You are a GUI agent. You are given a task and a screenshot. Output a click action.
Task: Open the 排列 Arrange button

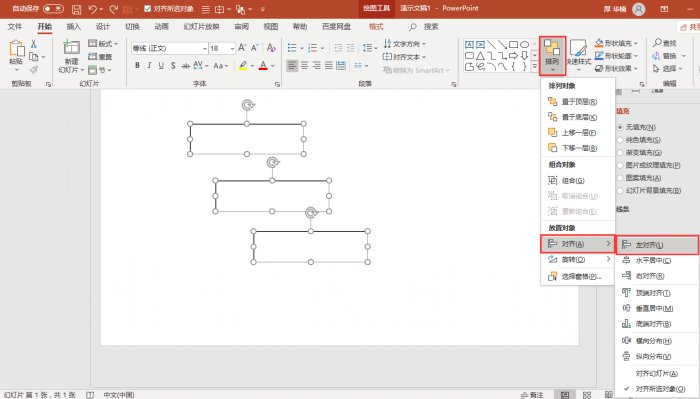tap(552, 55)
